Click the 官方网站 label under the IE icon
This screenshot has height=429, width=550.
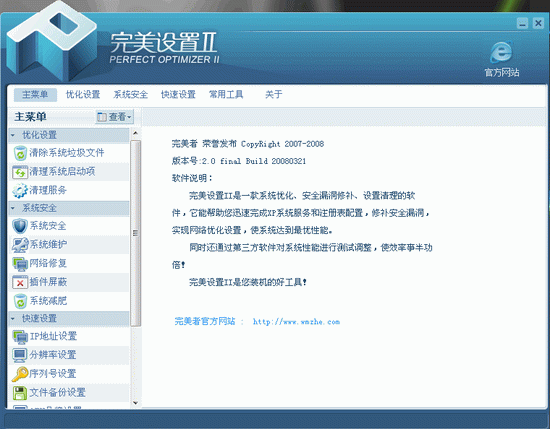point(502,73)
